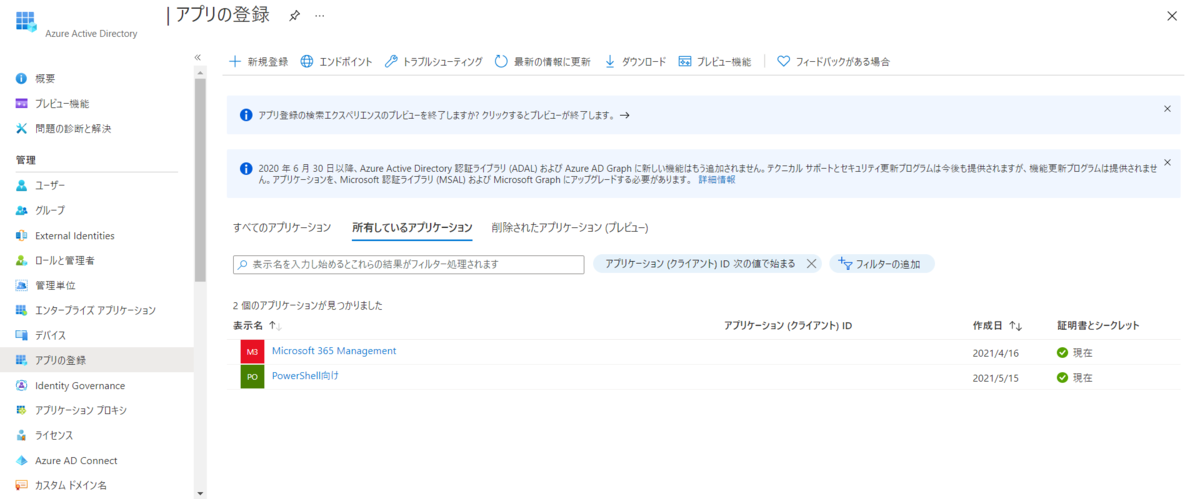Open Microsoft 365 Management app link
The width and height of the screenshot is (1200, 499).
(x=334, y=351)
